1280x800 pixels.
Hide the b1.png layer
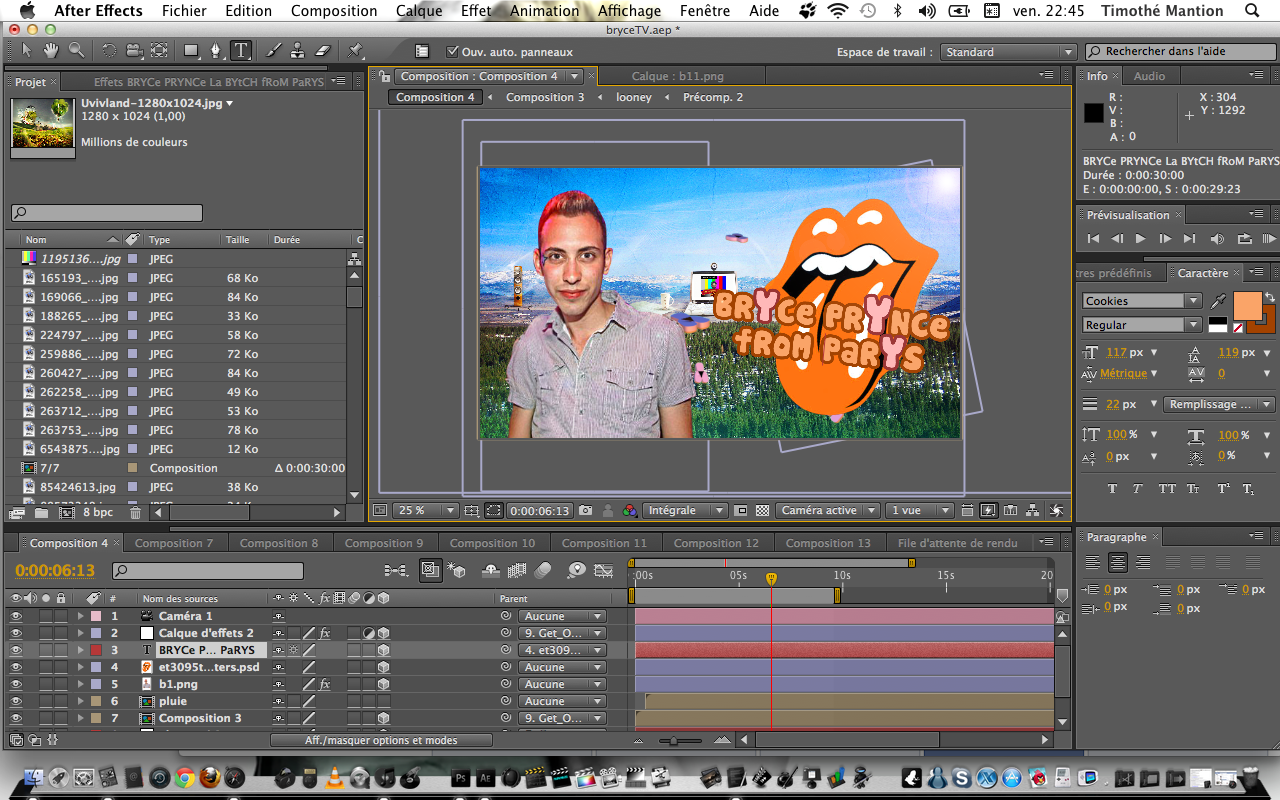click(16, 684)
